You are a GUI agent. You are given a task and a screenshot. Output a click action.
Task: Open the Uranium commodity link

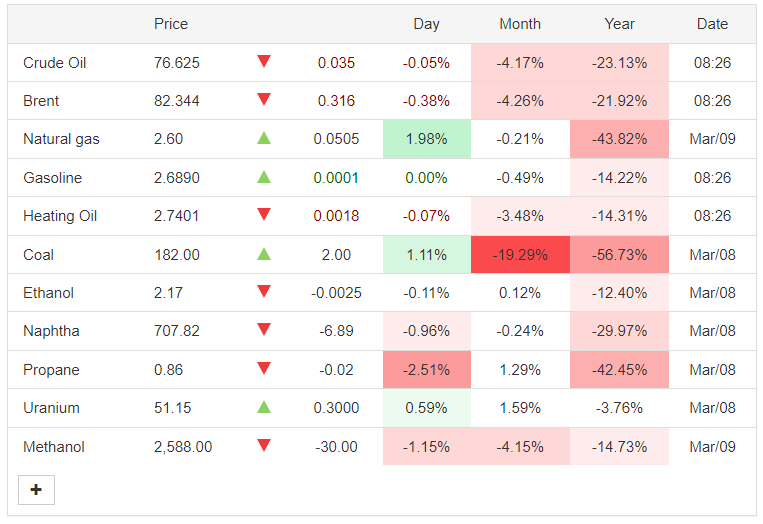[x=51, y=408]
